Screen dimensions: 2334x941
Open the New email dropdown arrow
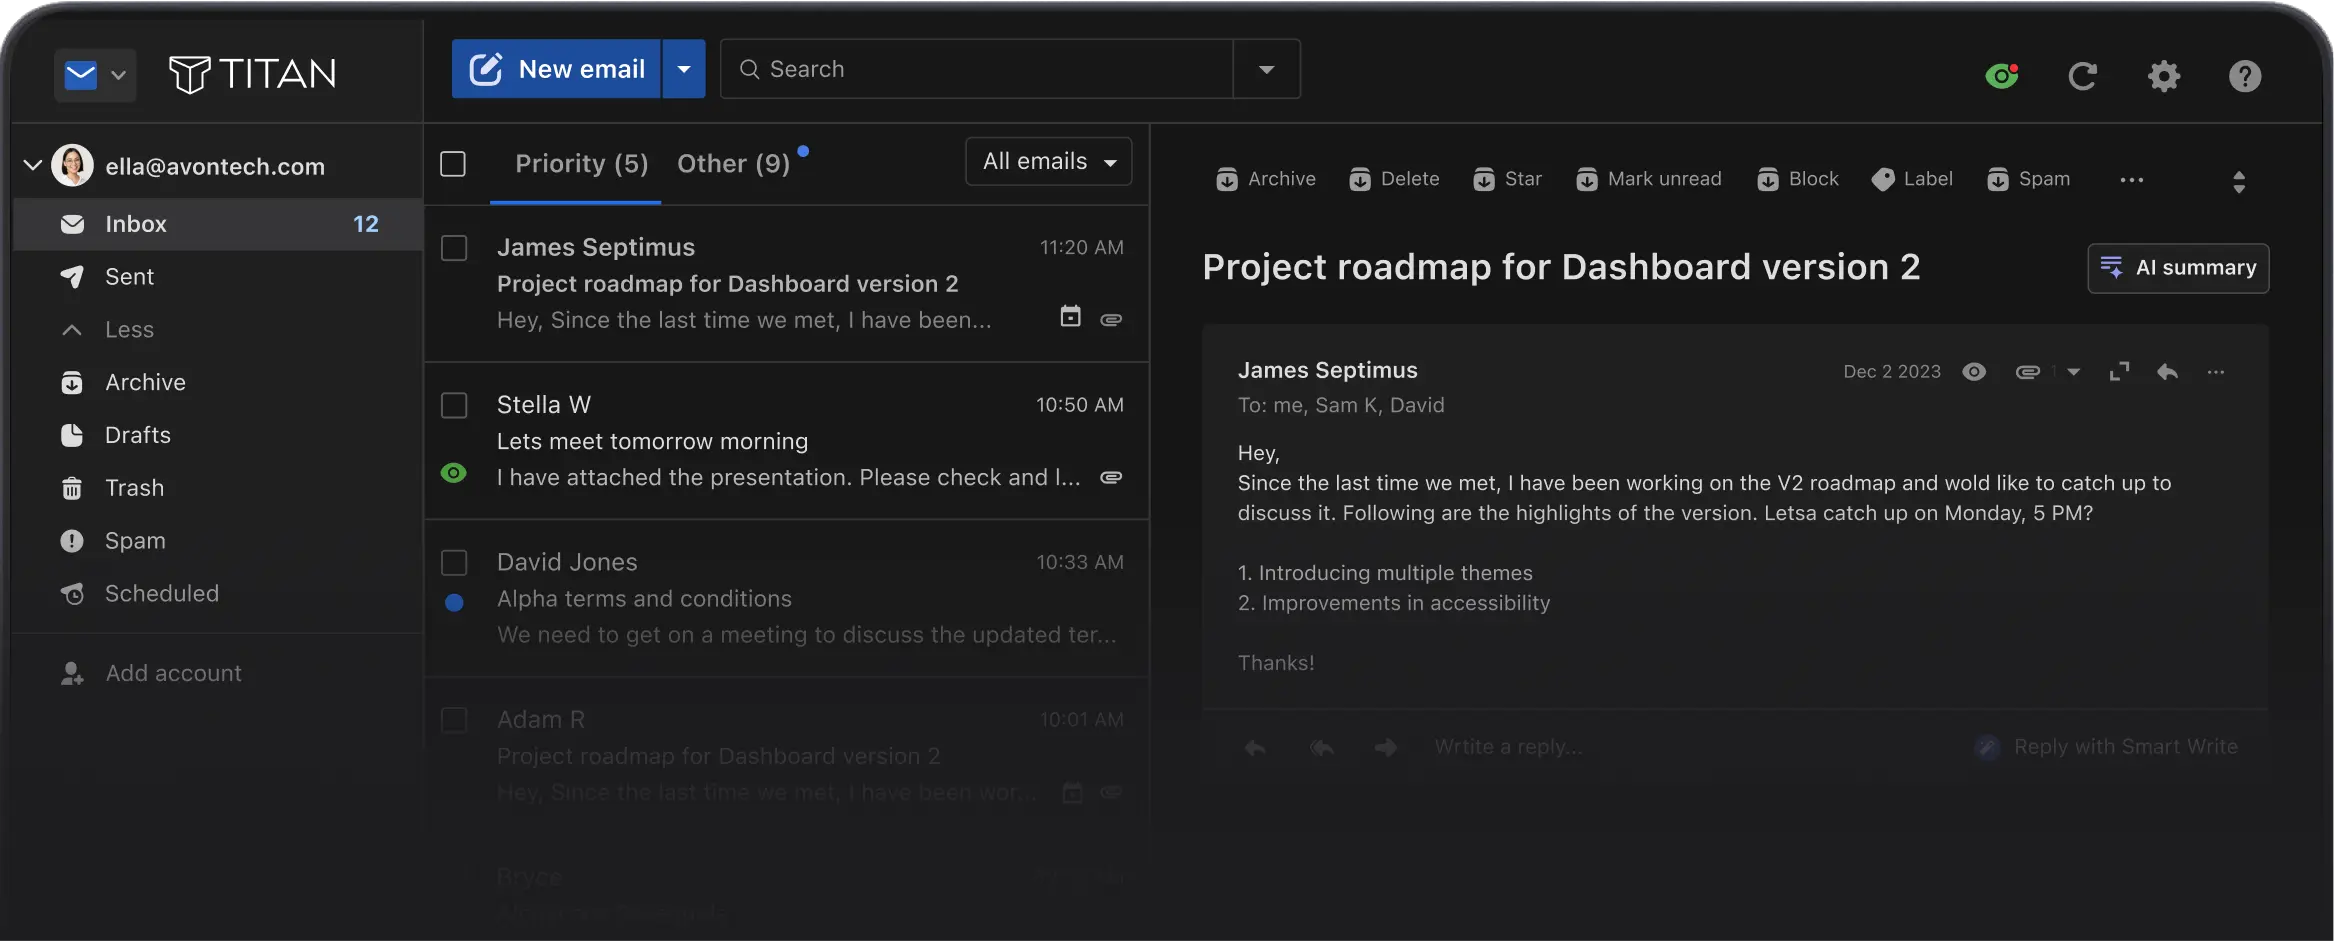click(x=684, y=69)
